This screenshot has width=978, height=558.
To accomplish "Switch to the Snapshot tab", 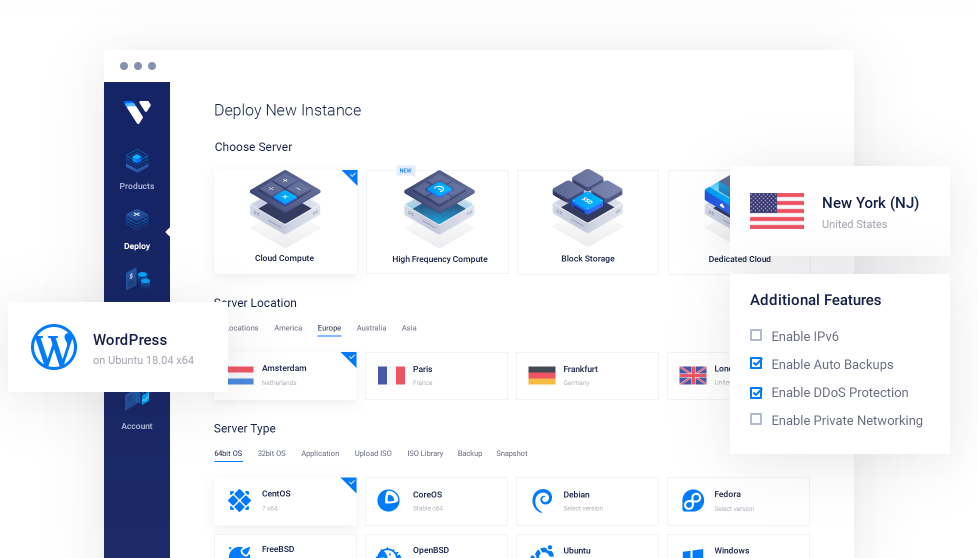I will 512,453.
